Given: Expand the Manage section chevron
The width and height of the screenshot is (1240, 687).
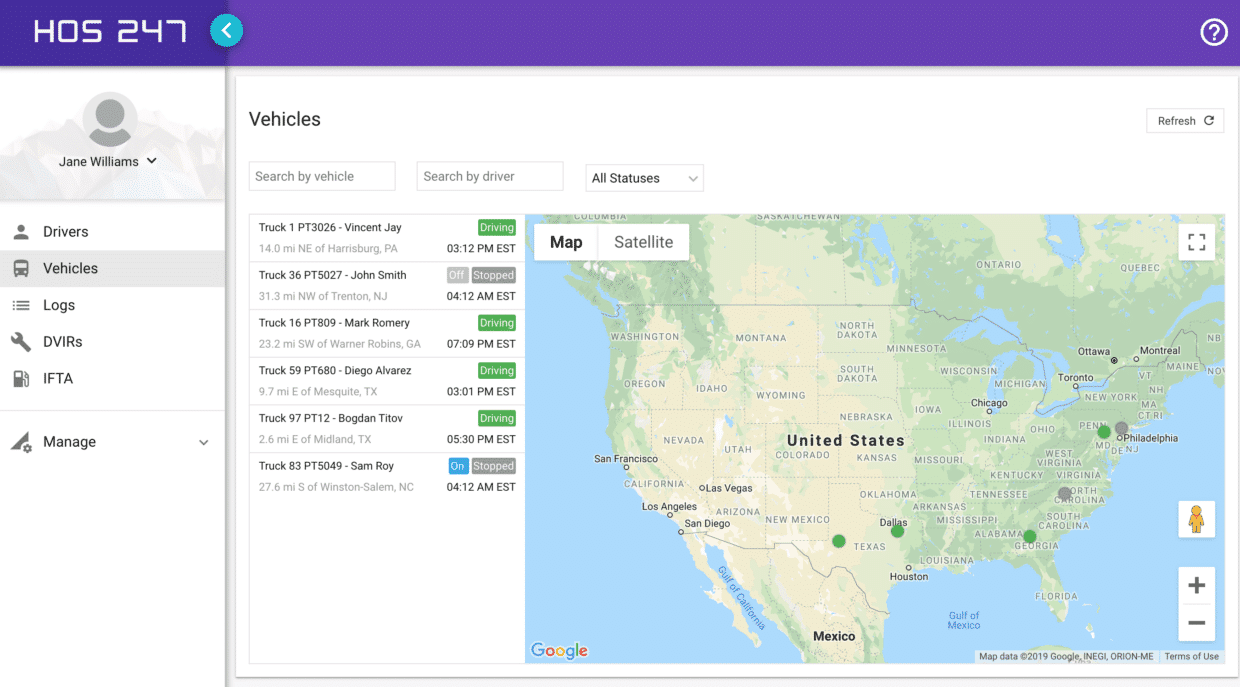Looking at the screenshot, I should pyautogui.click(x=204, y=442).
